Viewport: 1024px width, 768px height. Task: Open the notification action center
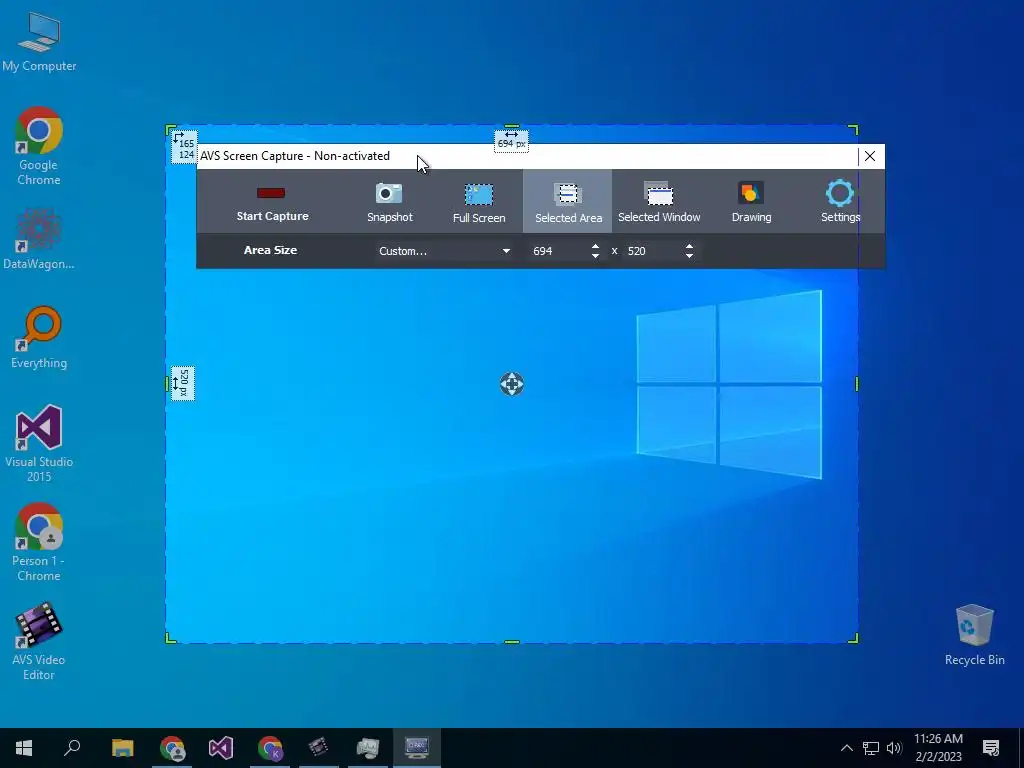991,748
